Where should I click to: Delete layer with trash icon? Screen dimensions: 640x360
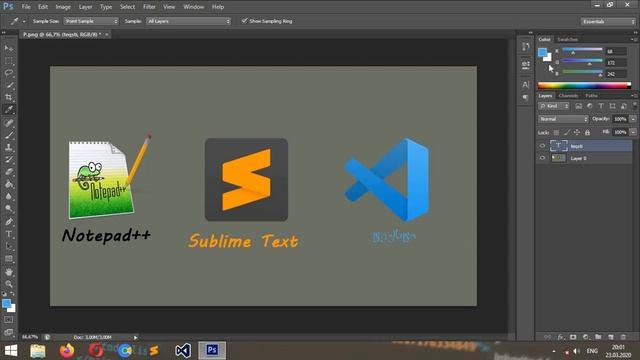click(x=623, y=337)
